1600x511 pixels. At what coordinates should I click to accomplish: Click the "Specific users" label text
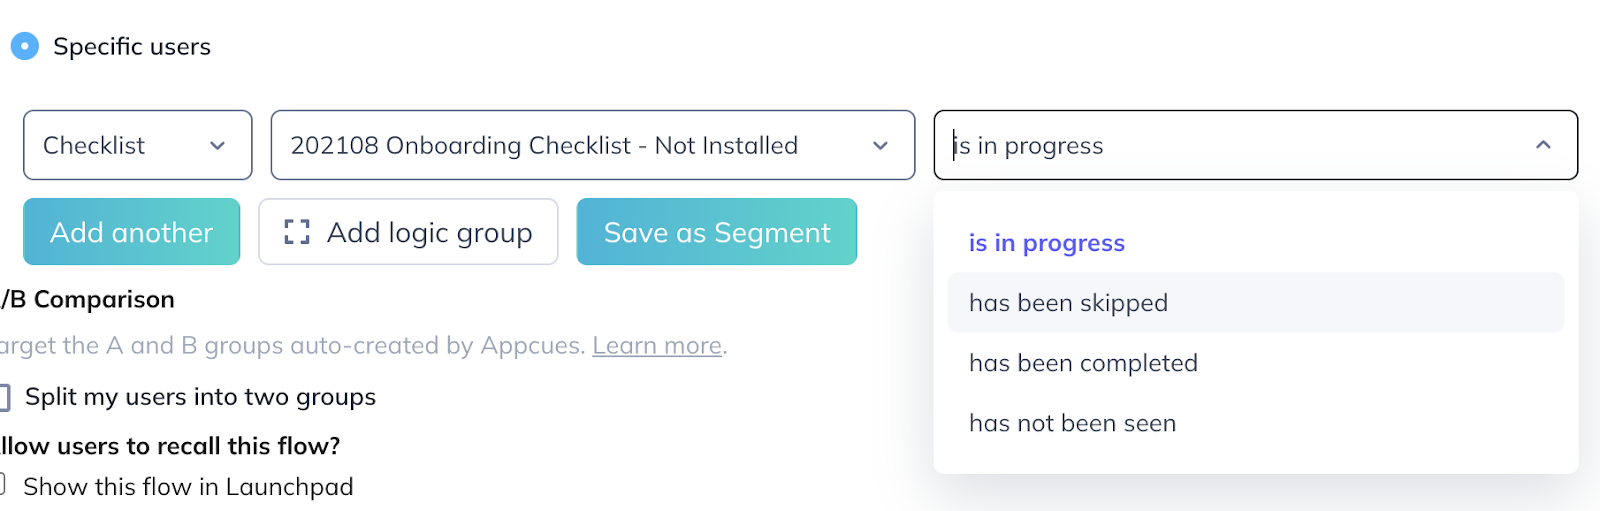coord(132,47)
